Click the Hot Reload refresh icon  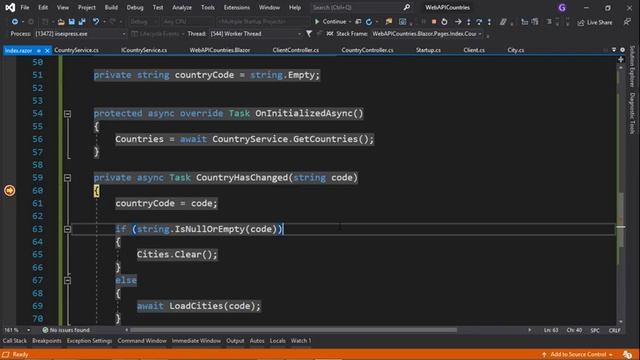click(369, 22)
